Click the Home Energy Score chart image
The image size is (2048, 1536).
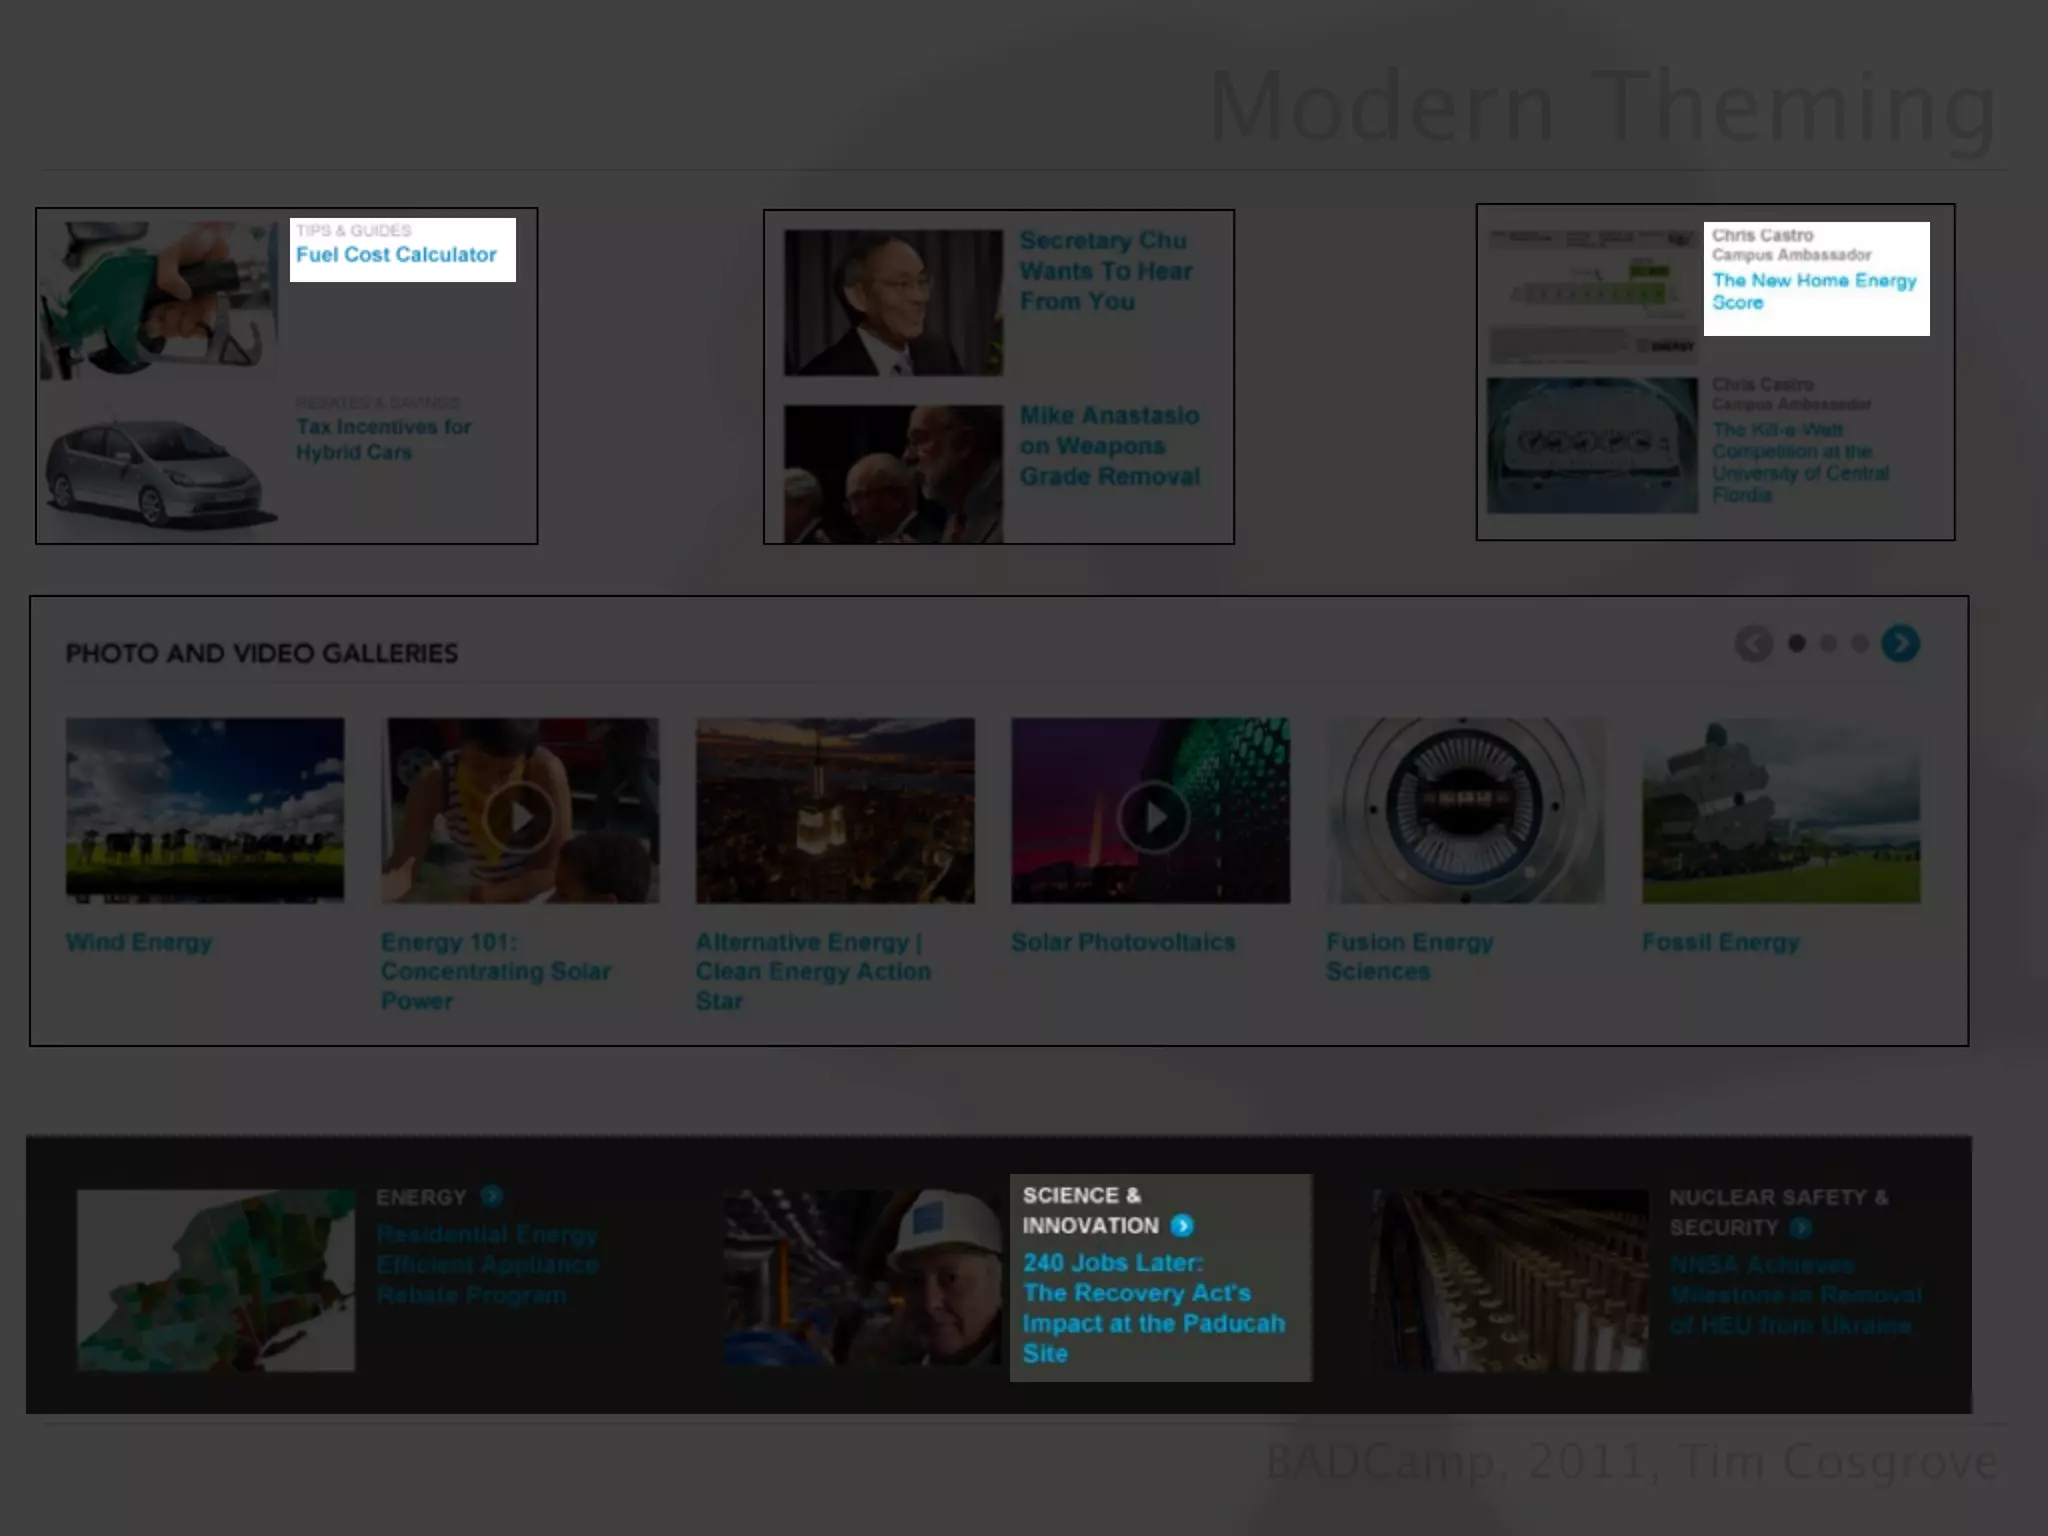(x=1592, y=296)
